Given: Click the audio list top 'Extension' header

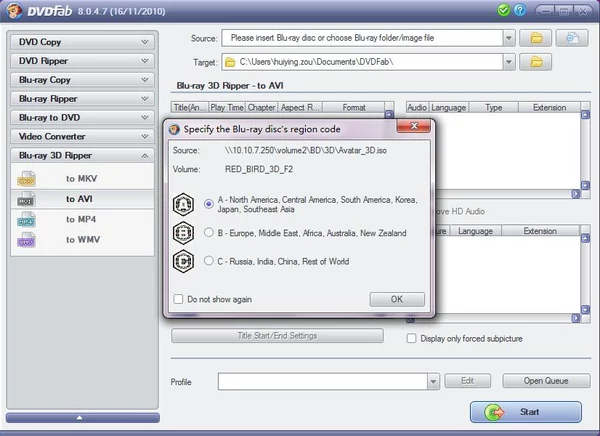Looking at the screenshot, I should [x=549, y=108].
